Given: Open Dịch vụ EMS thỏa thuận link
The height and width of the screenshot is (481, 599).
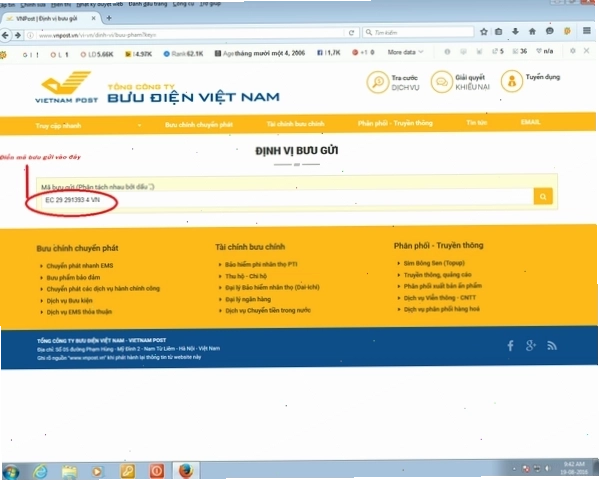Looking at the screenshot, I should pyautogui.click(x=79, y=312).
